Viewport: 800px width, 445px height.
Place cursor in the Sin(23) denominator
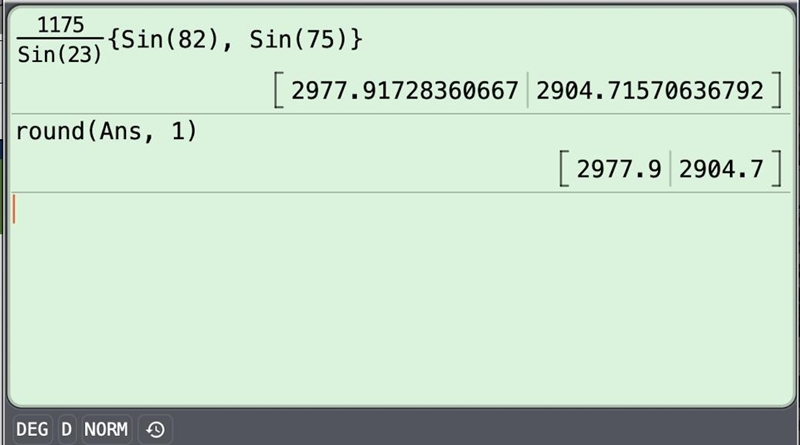(x=60, y=55)
